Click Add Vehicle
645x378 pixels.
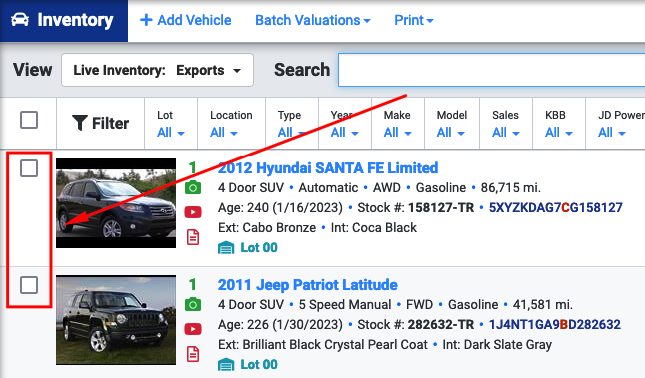tap(186, 20)
